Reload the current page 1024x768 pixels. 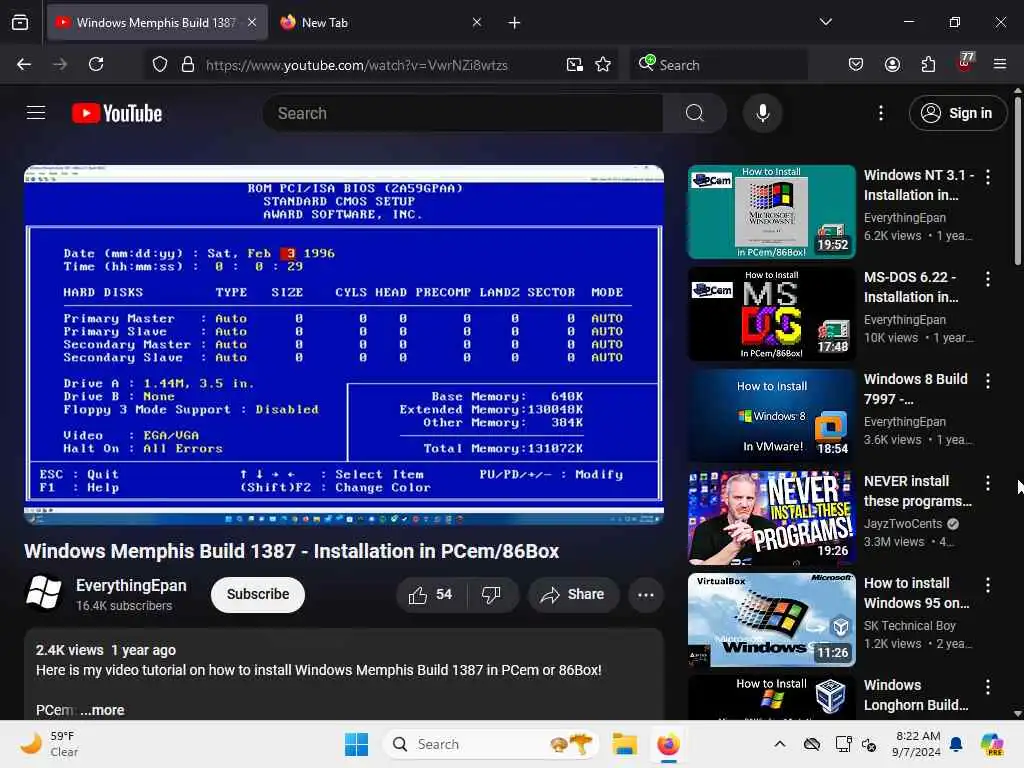point(96,64)
